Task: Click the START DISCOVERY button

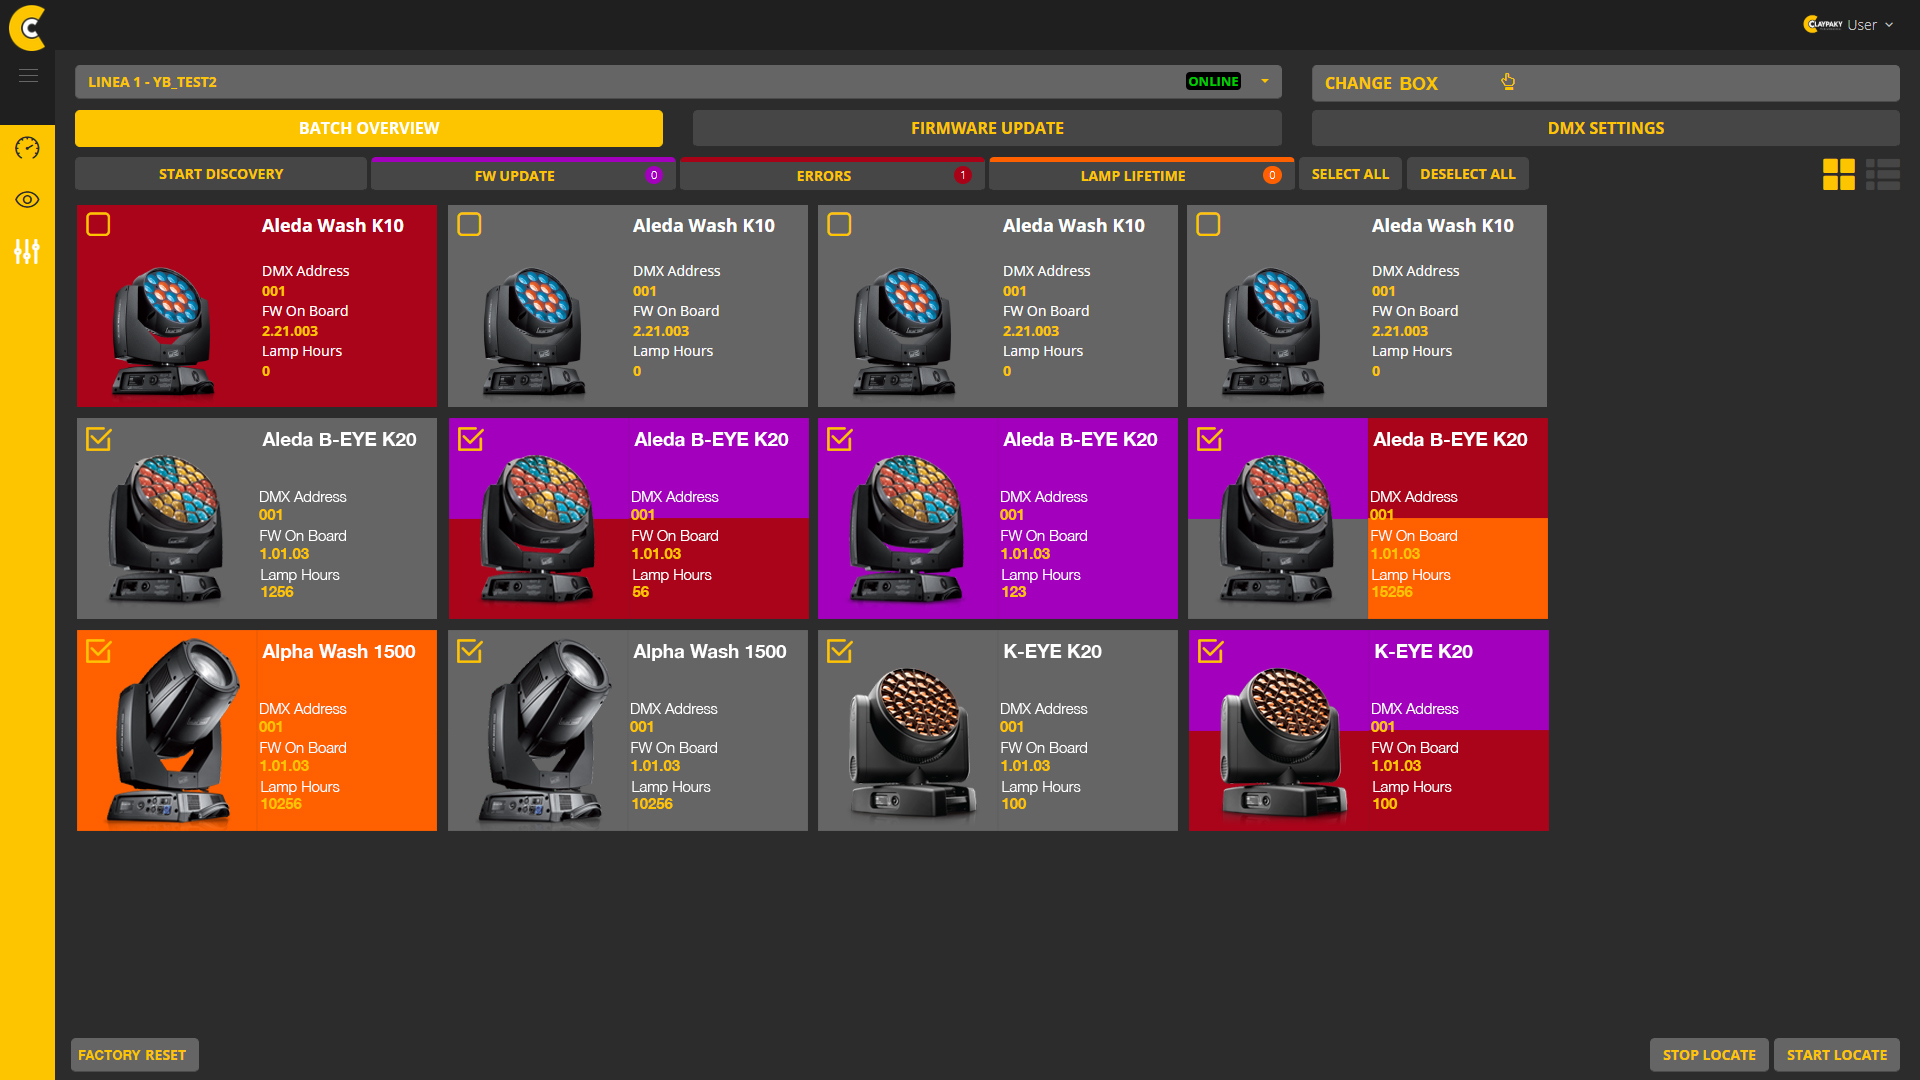Action: [x=220, y=173]
